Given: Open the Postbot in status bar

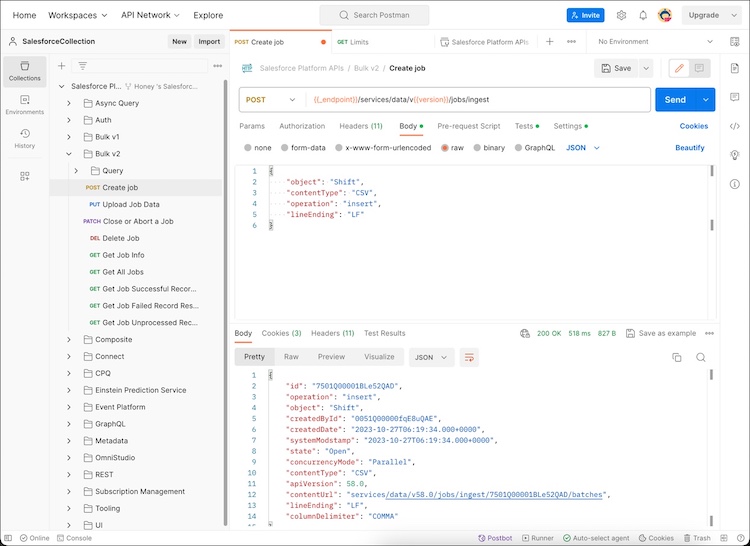Looking at the screenshot, I should 495,538.
